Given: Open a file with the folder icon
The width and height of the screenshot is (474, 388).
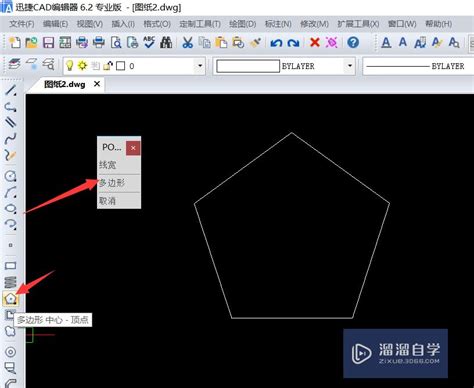Looking at the screenshot, I should pos(31,42).
